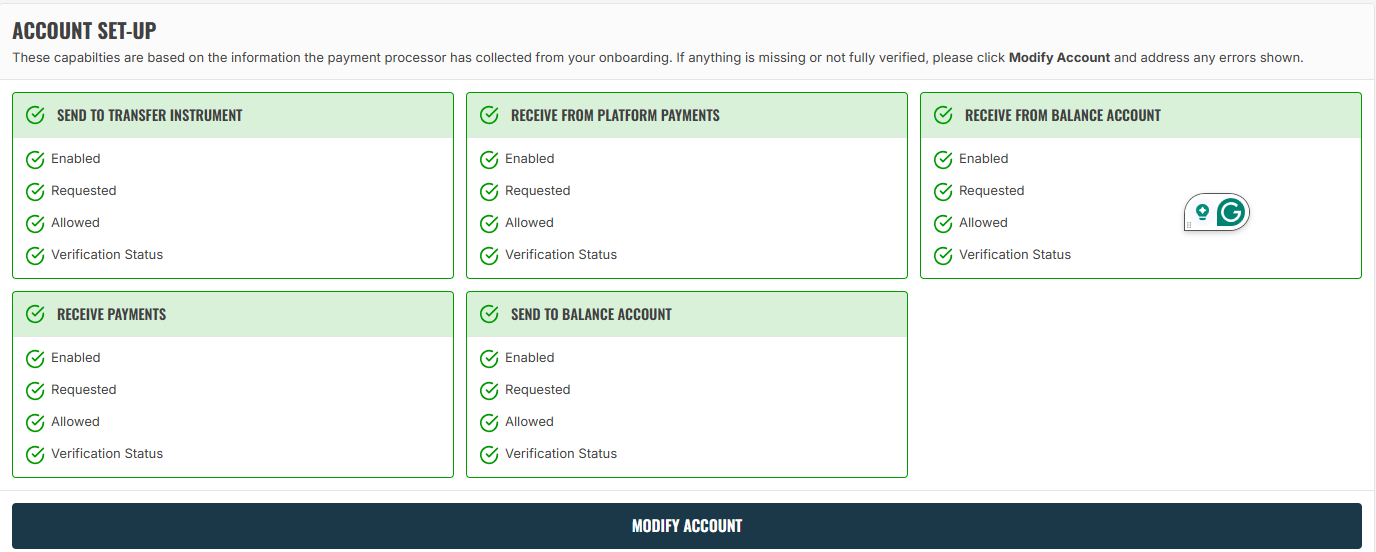Select the Receive Payments card heading

pos(112,314)
